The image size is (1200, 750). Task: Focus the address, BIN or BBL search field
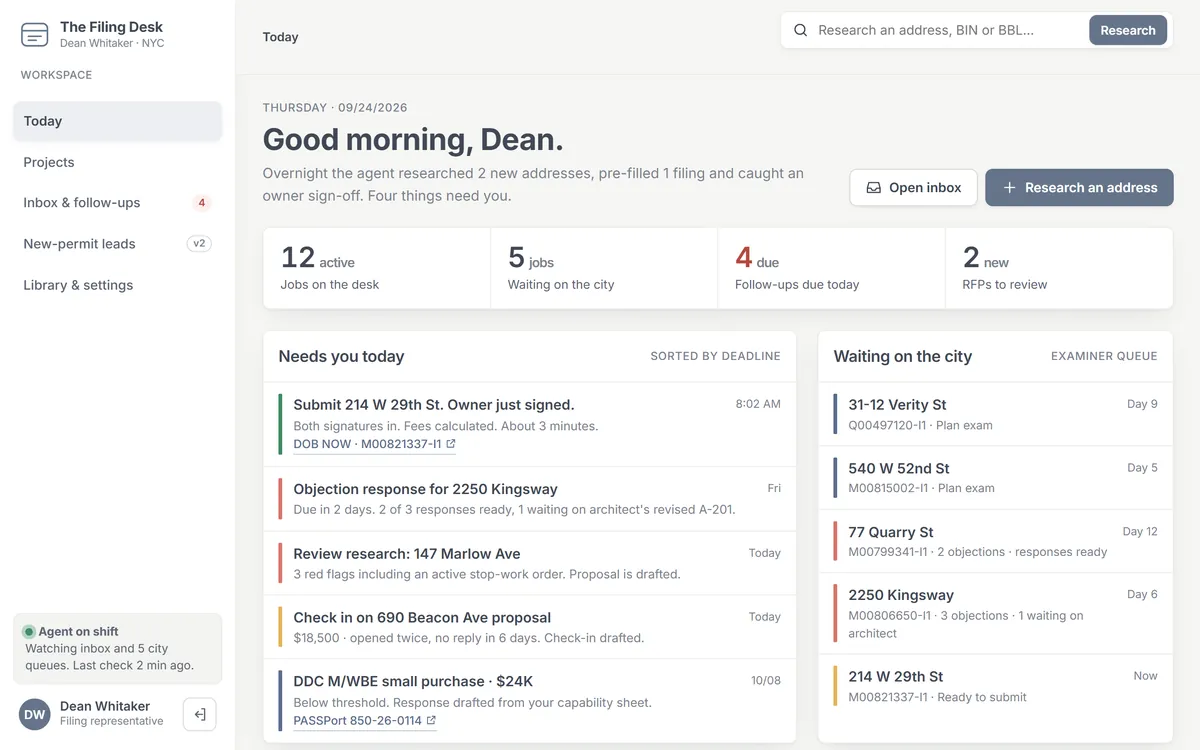tap(947, 30)
